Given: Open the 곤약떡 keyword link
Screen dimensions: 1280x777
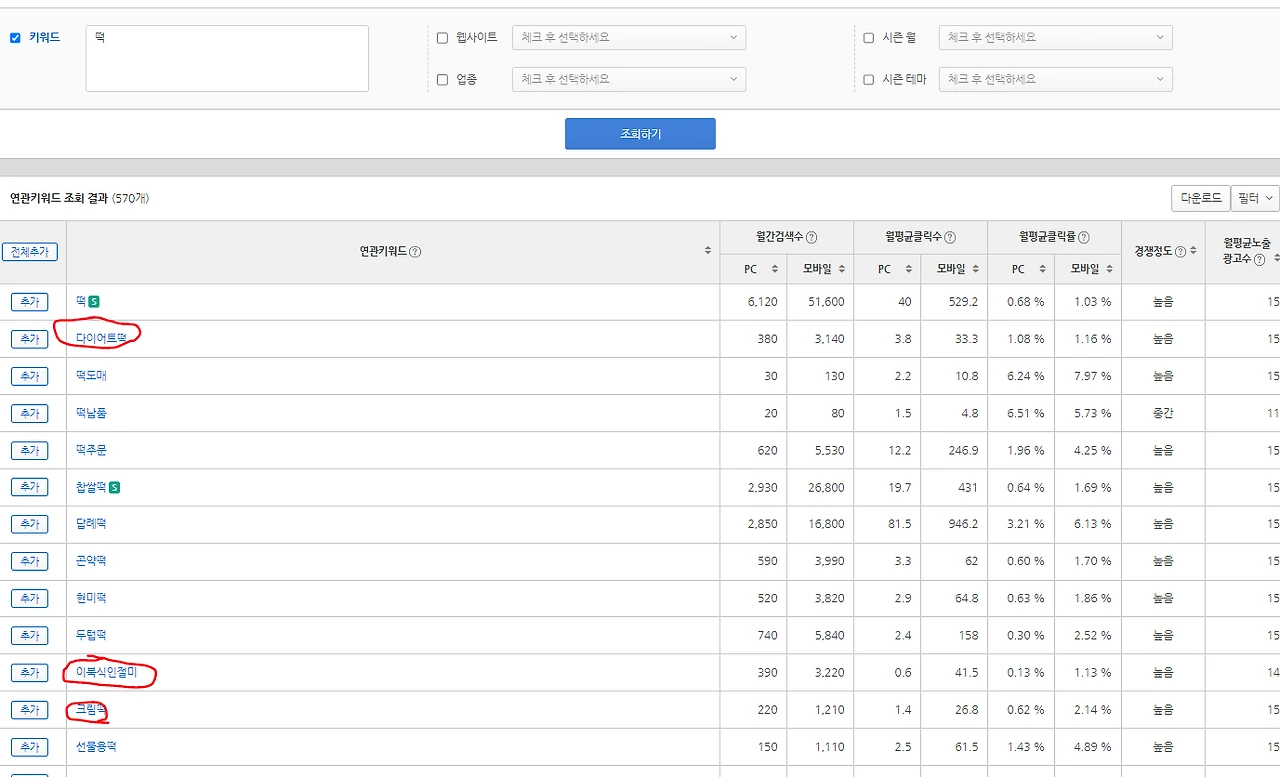Looking at the screenshot, I should (91, 561).
